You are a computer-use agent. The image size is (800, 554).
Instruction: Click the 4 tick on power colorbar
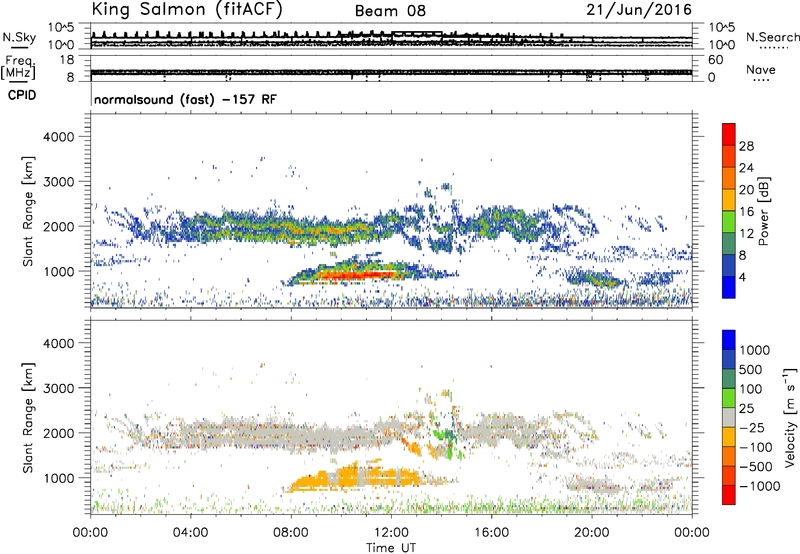742,277
